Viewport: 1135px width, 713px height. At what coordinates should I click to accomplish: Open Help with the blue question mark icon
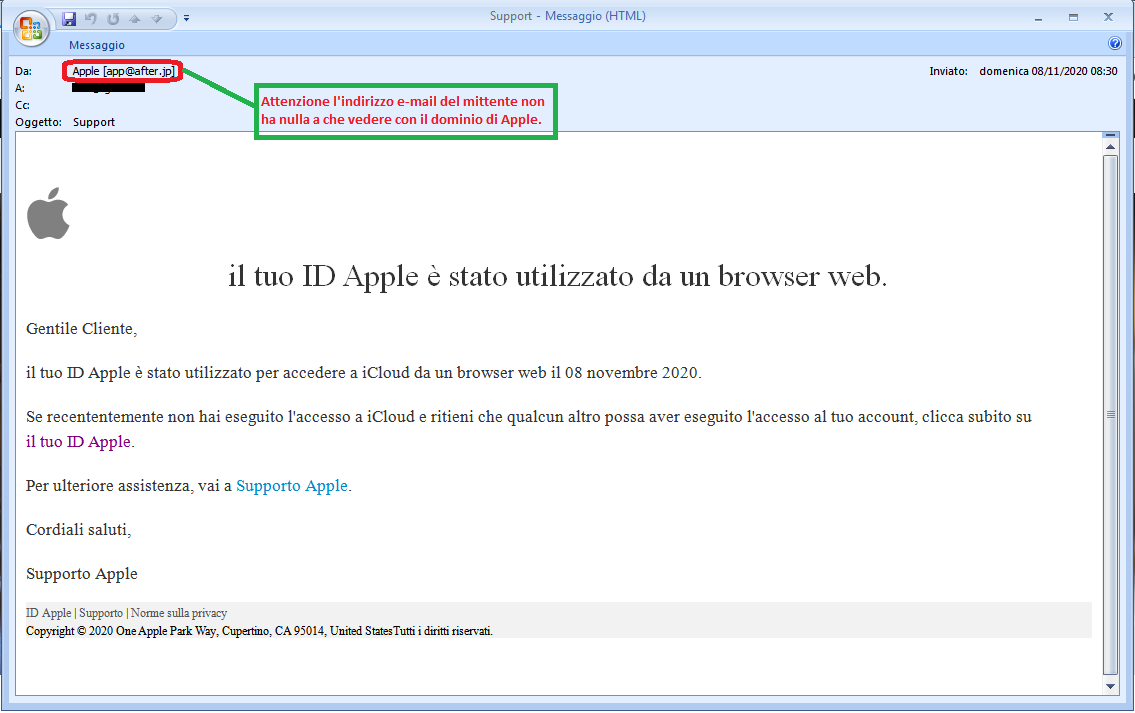tap(1115, 43)
